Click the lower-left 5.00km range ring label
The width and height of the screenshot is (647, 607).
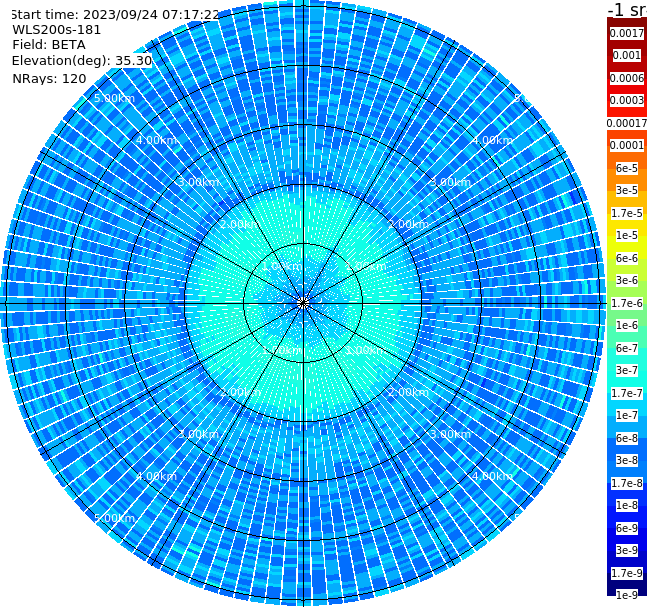pyautogui.click(x=114, y=518)
